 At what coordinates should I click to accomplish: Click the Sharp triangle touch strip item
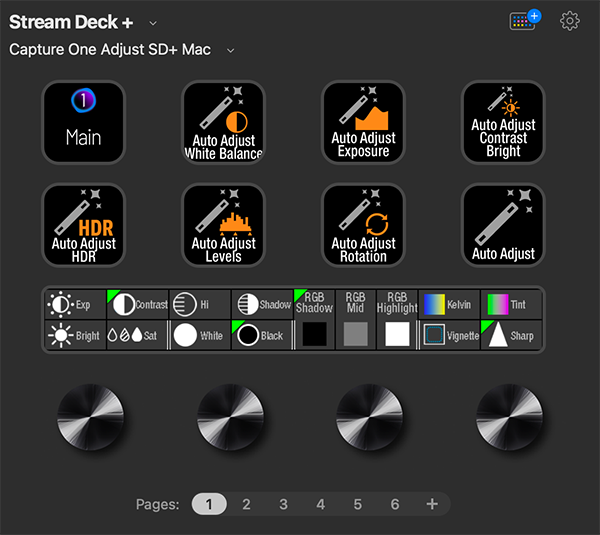coord(512,335)
